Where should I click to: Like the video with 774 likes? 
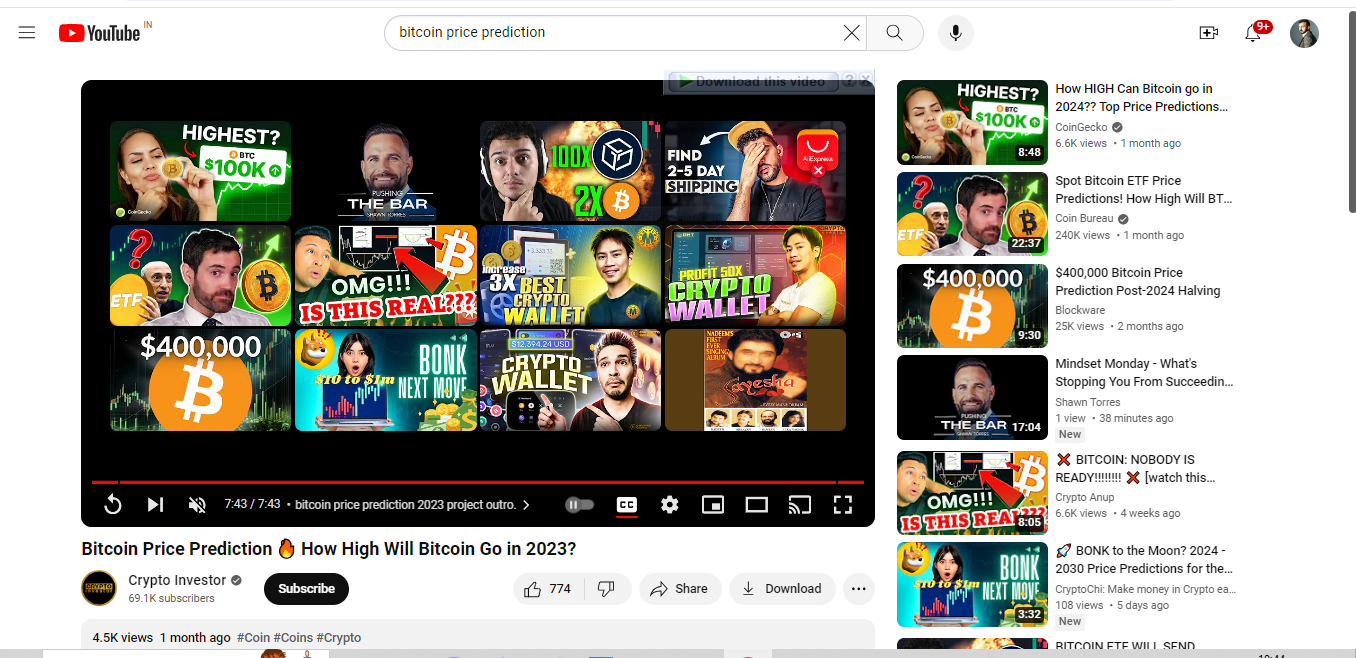(x=548, y=589)
